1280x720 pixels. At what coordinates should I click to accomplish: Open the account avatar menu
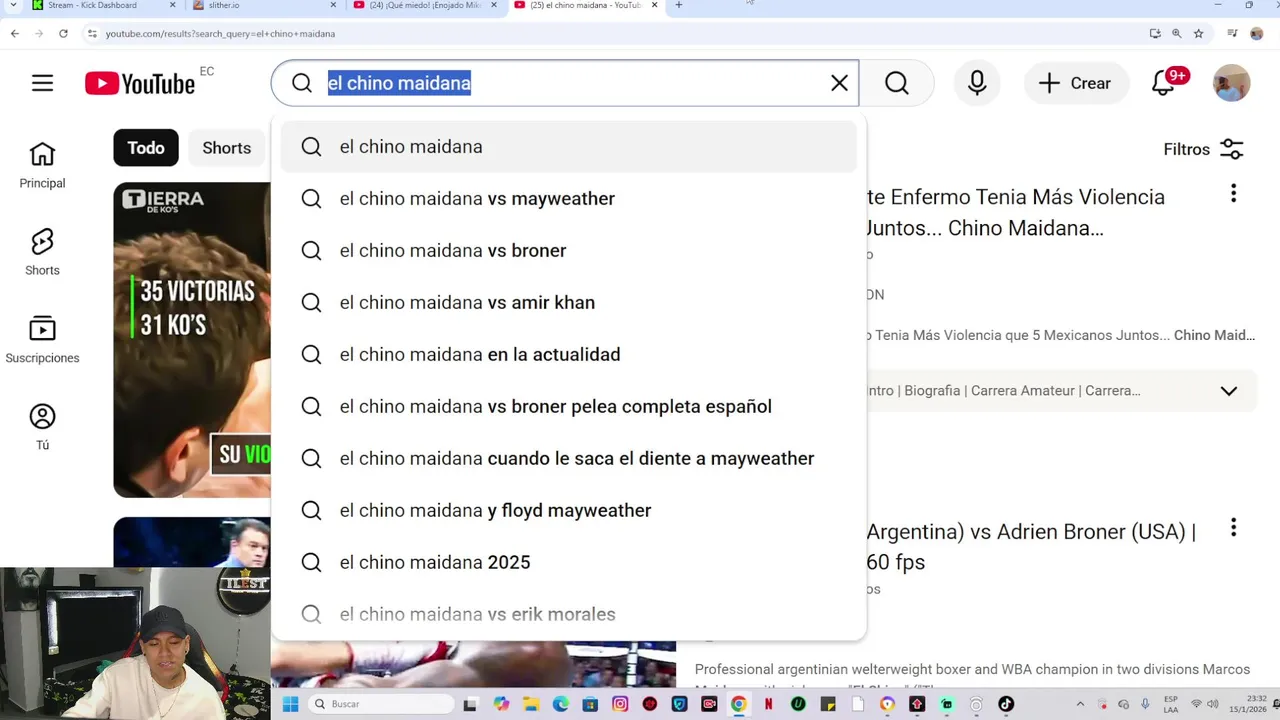tap(1231, 83)
